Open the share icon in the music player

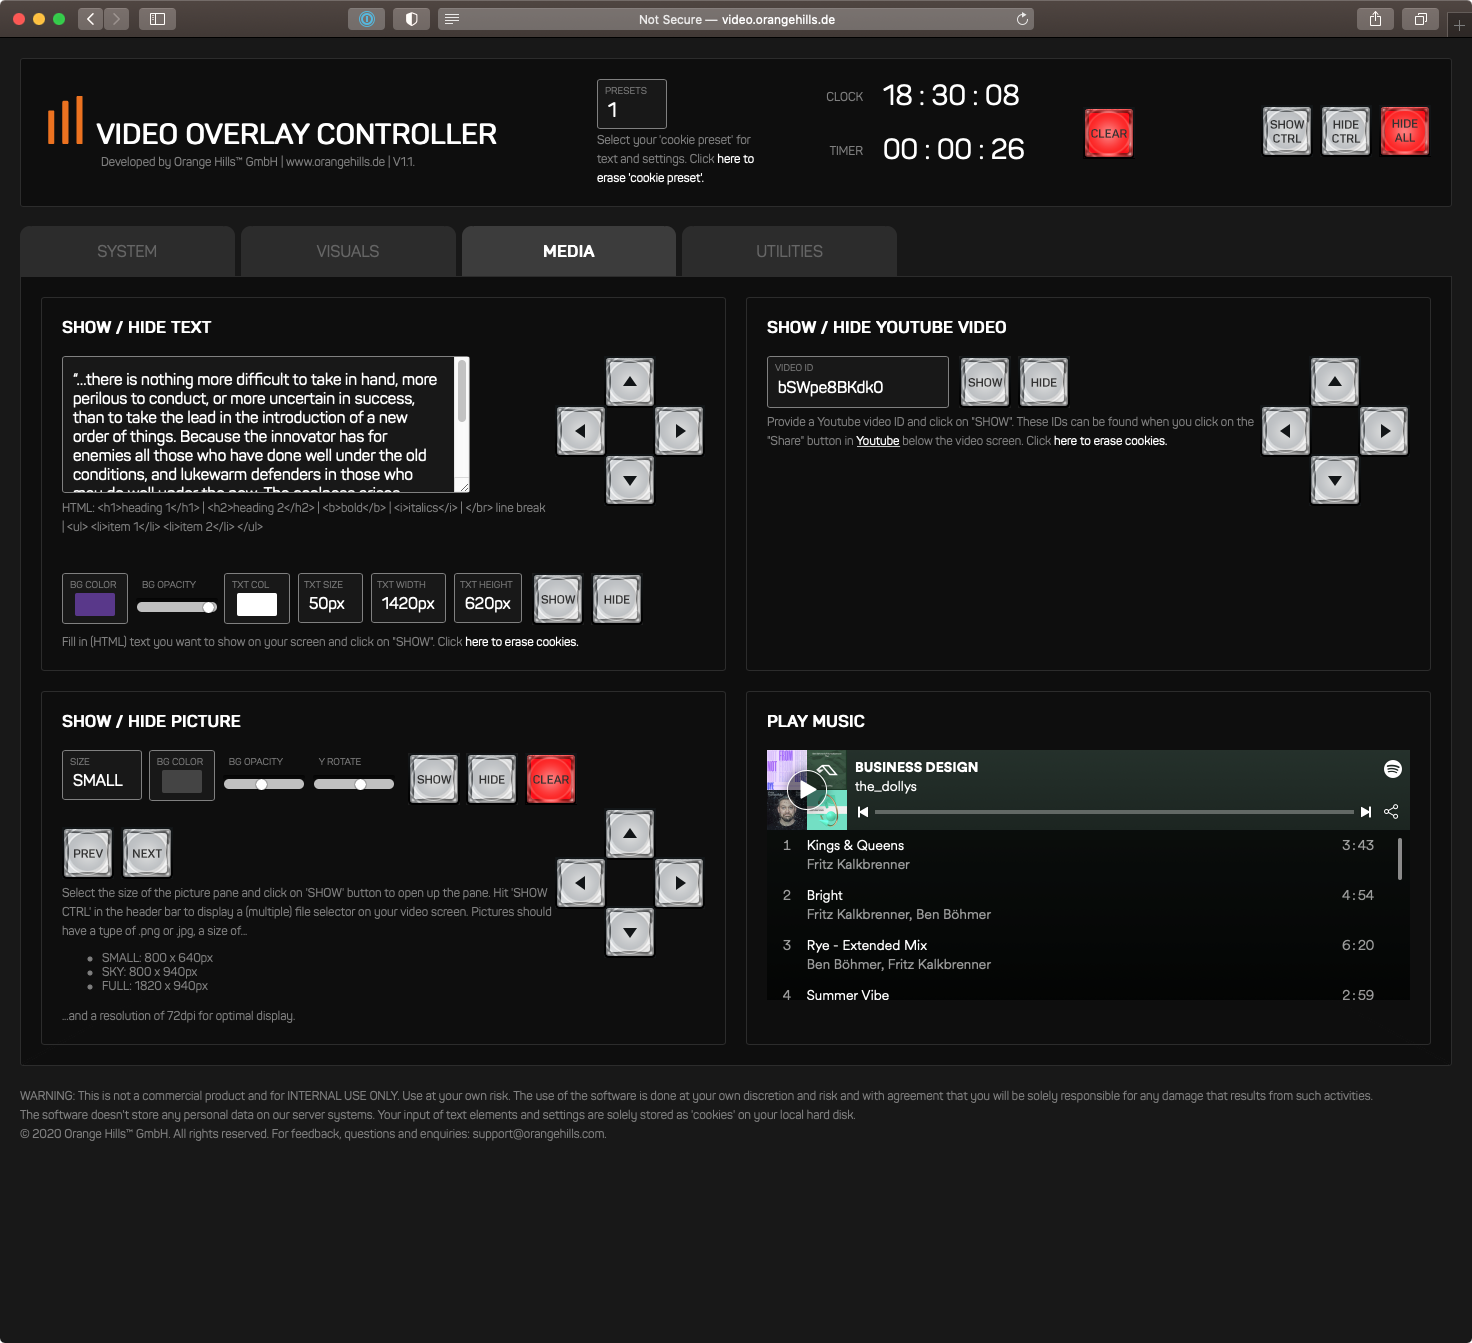[x=1391, y=811]
